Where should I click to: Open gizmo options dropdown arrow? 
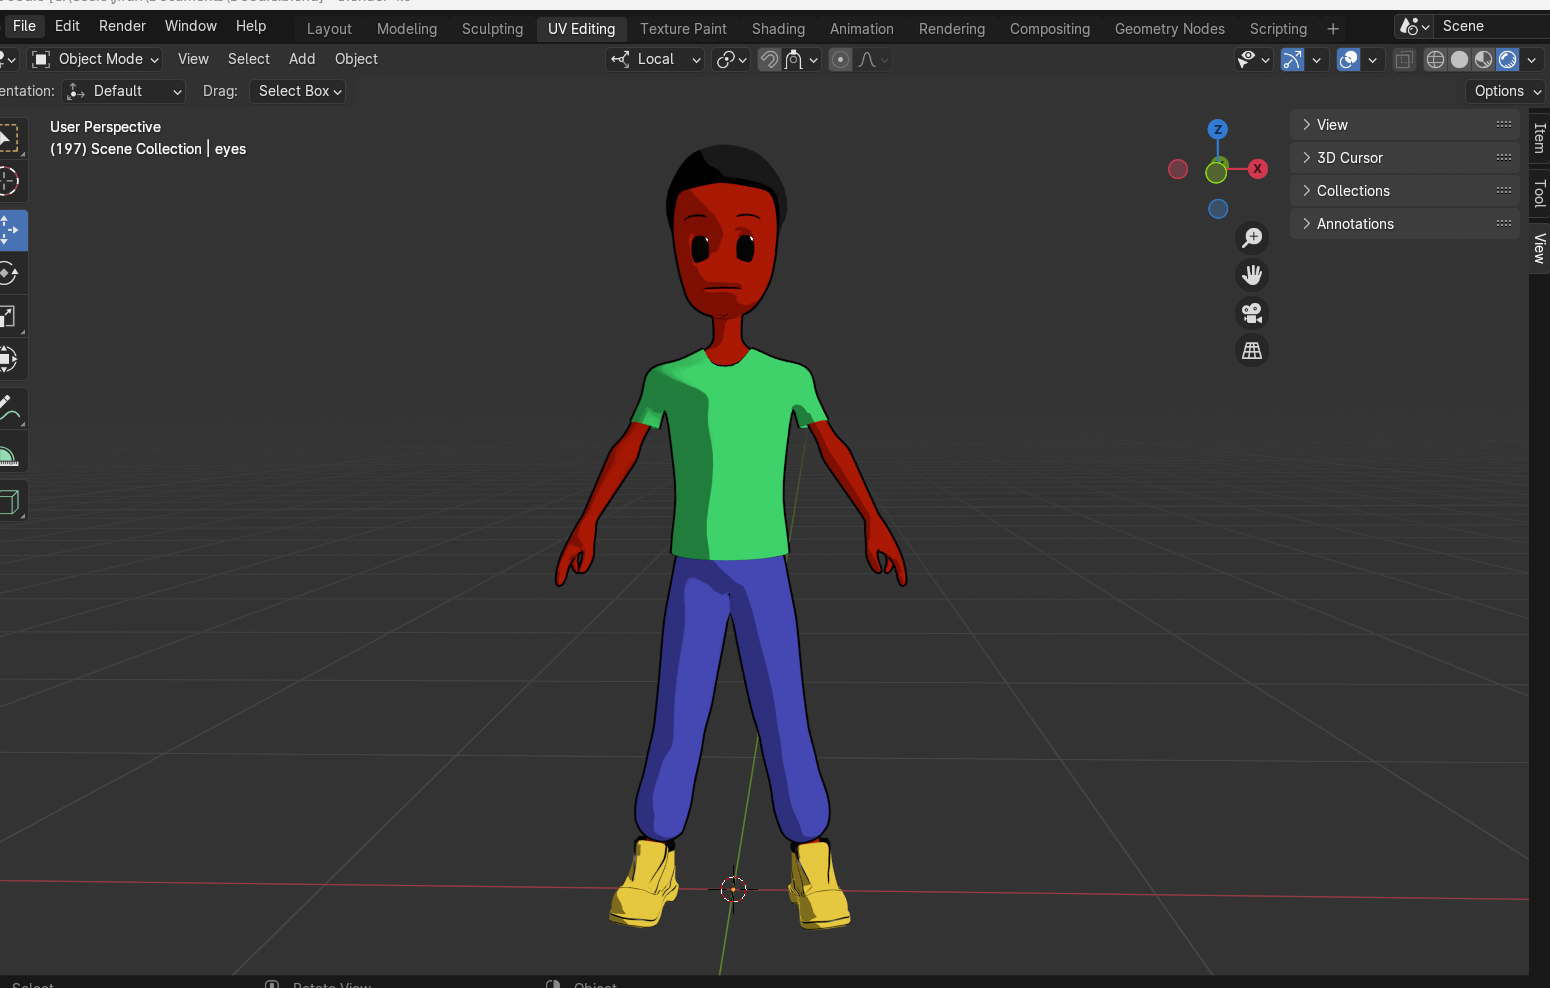coord(1317,59)
